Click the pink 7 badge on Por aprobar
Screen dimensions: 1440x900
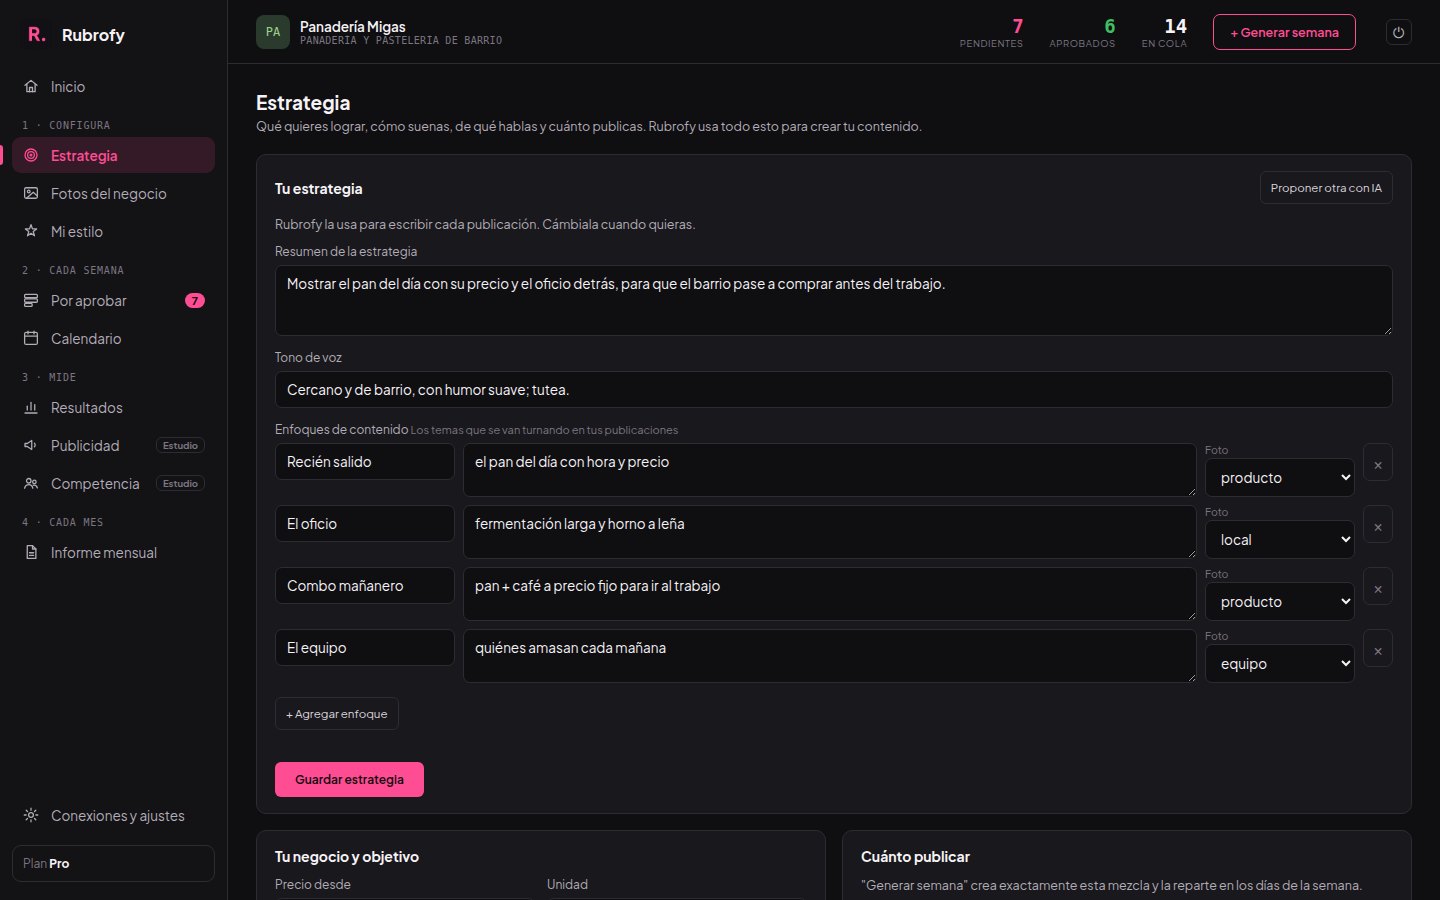pos(195,301)
